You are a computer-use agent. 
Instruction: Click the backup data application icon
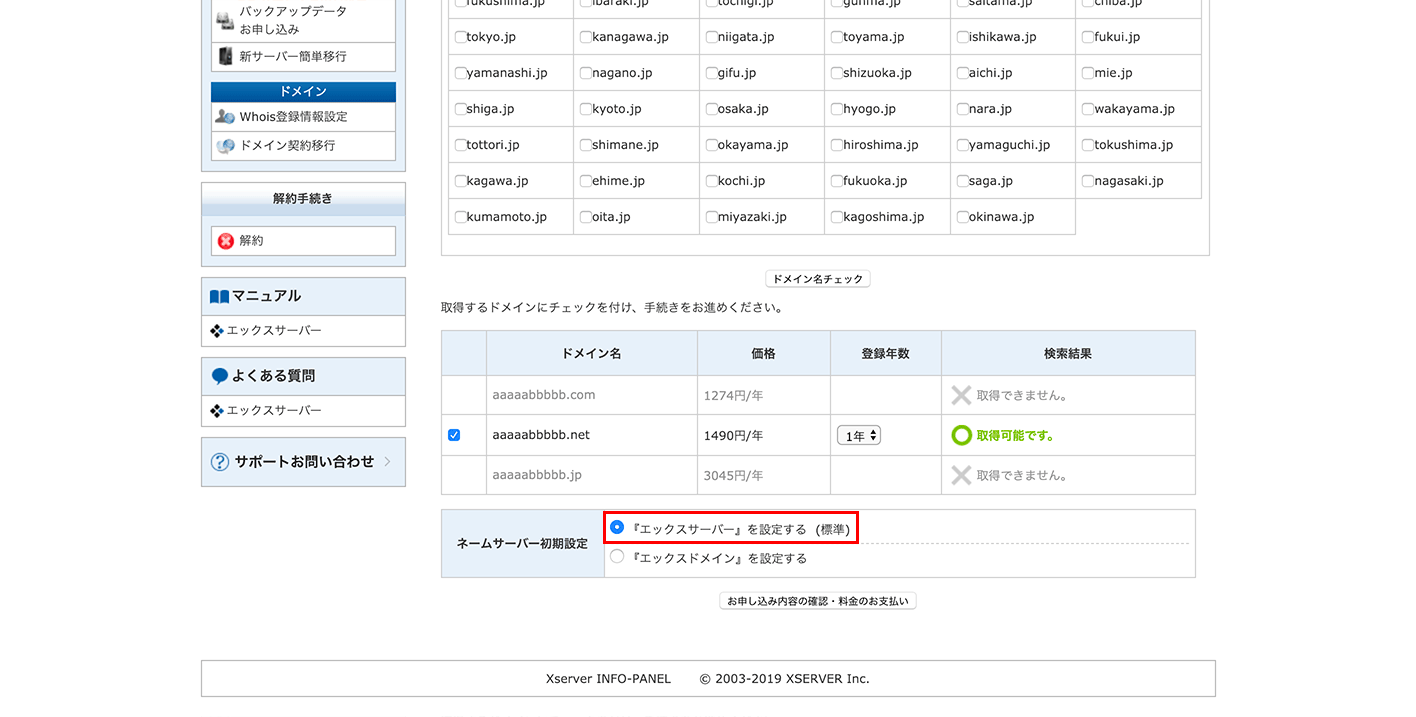(225, 20)
